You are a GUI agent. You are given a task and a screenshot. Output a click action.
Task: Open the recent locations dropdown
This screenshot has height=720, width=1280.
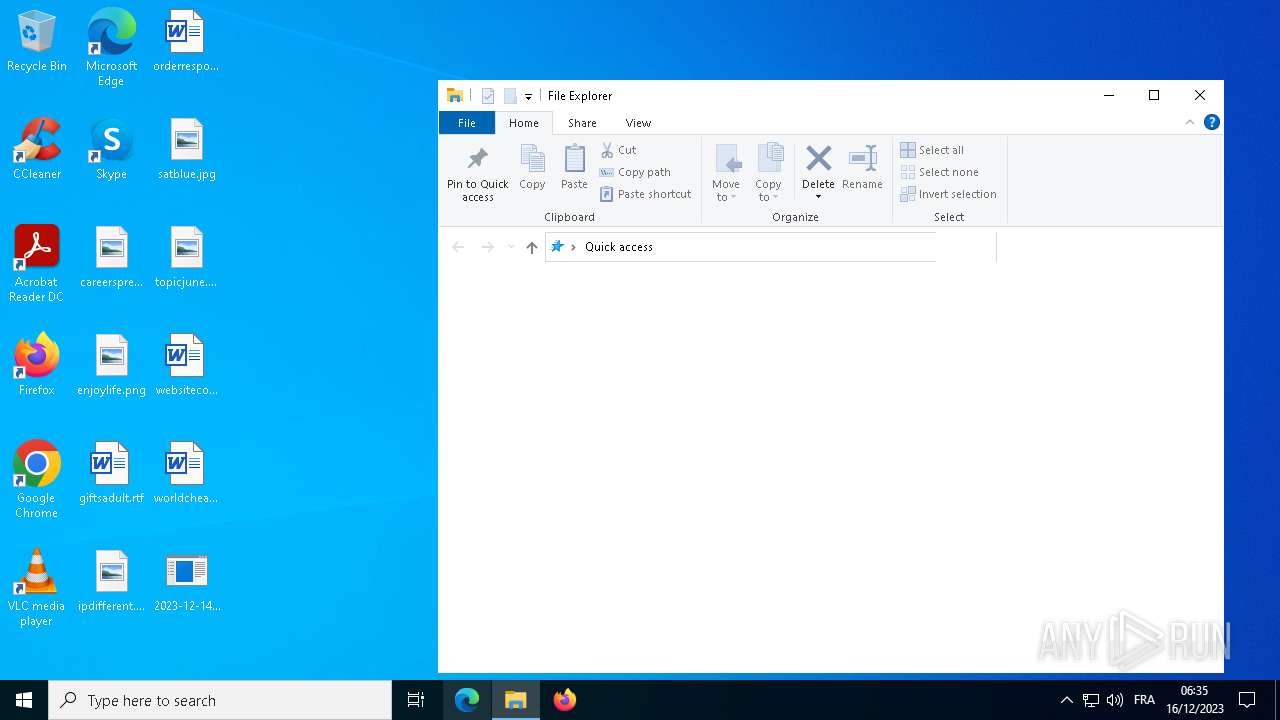point(511,247)
